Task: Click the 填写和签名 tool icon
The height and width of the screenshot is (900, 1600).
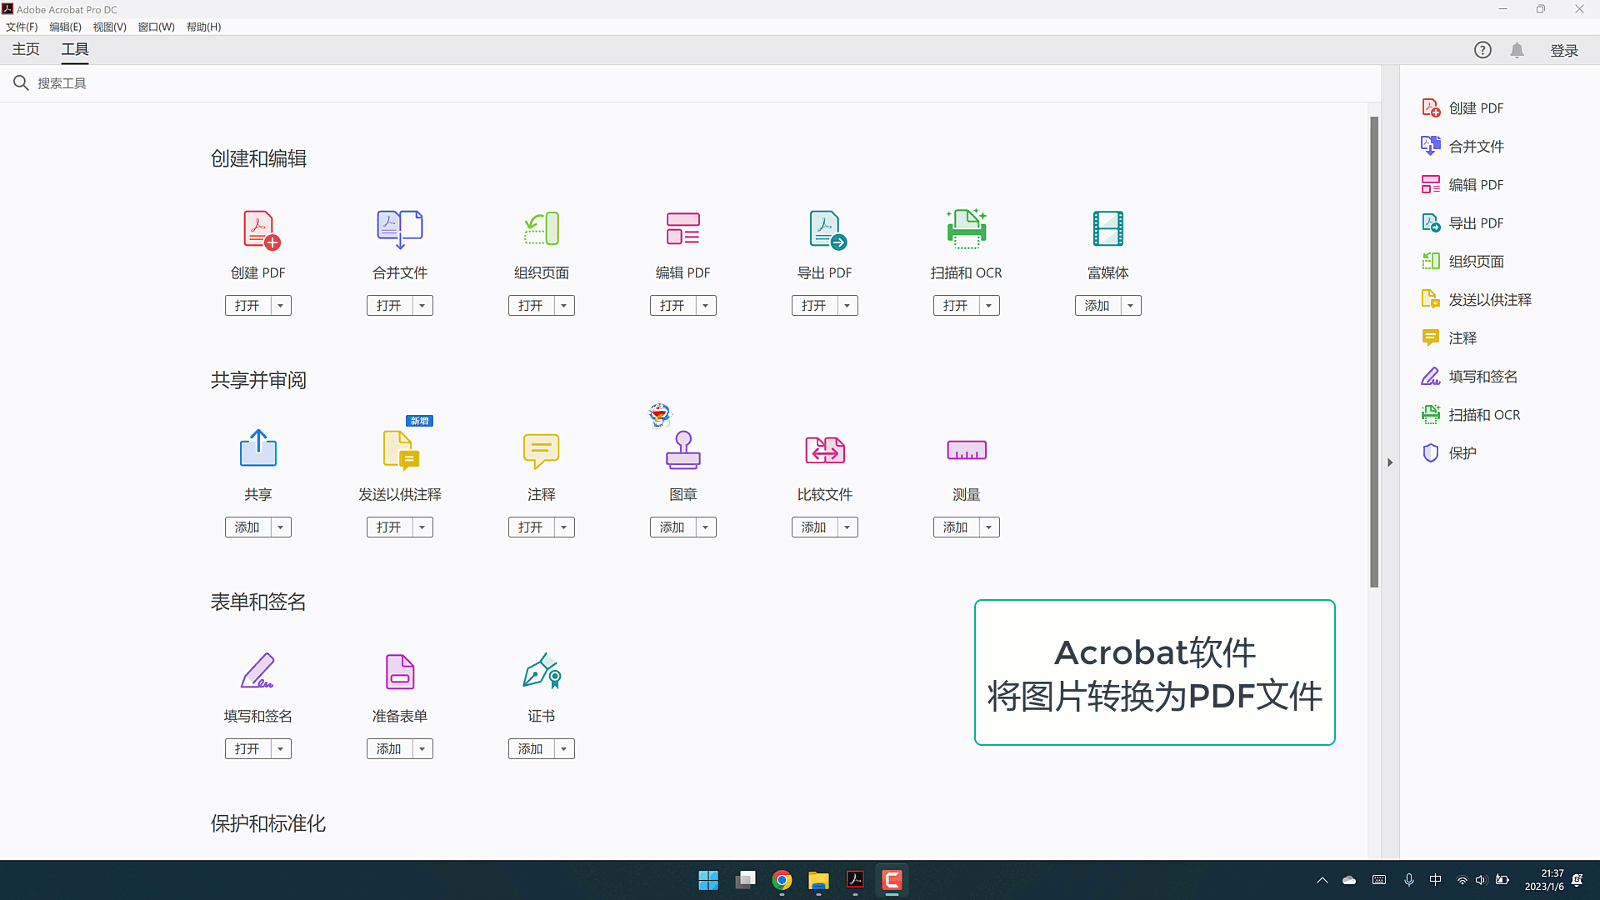Action: coord(258,671)
